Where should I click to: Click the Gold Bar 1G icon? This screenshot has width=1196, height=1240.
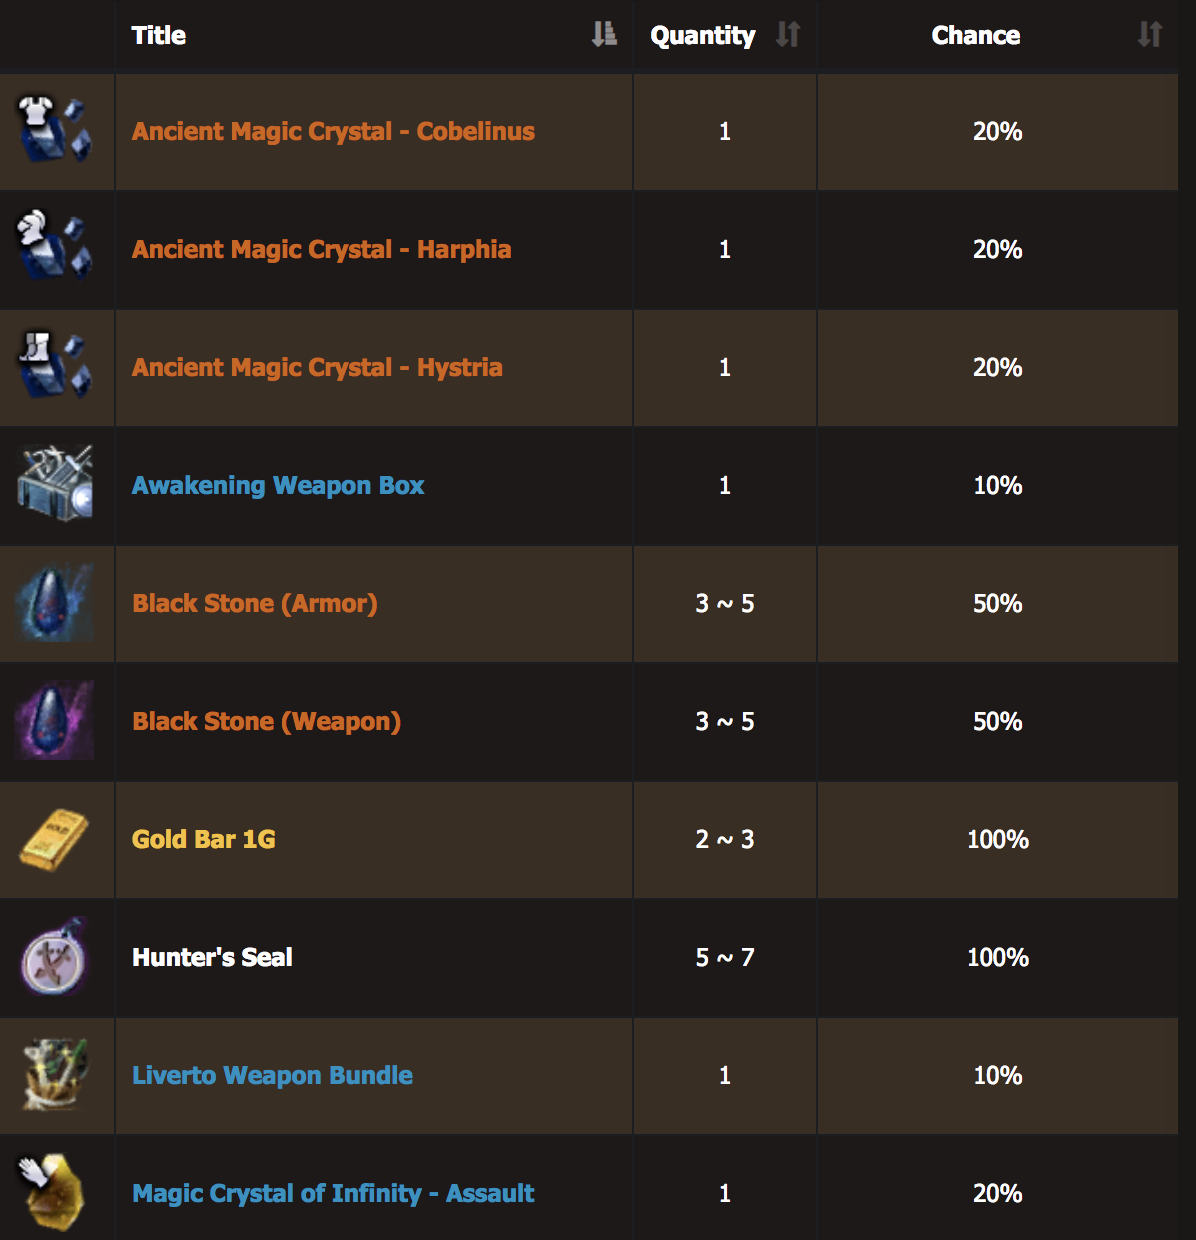click(55, 838)
